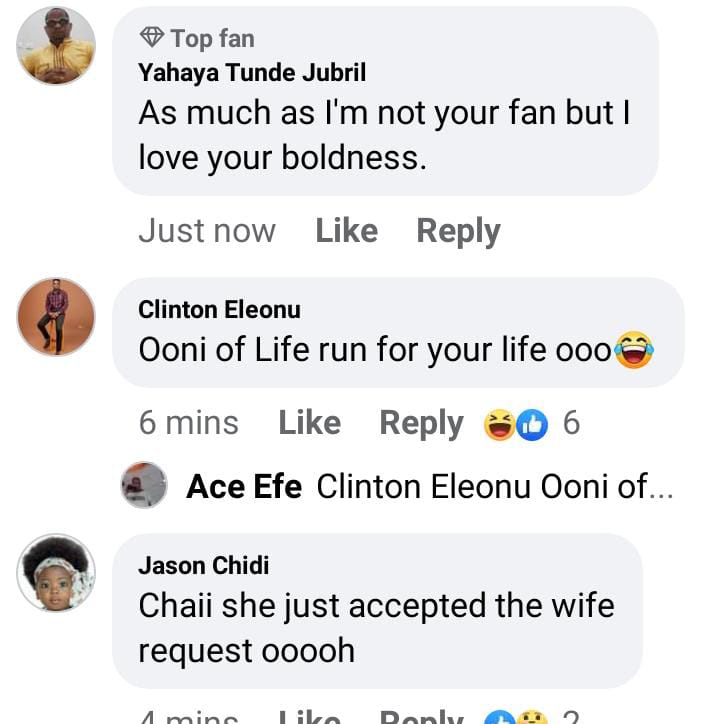Click Clinton Eleonu's name link
Viewport: 720px width, 724px height.
219,310
